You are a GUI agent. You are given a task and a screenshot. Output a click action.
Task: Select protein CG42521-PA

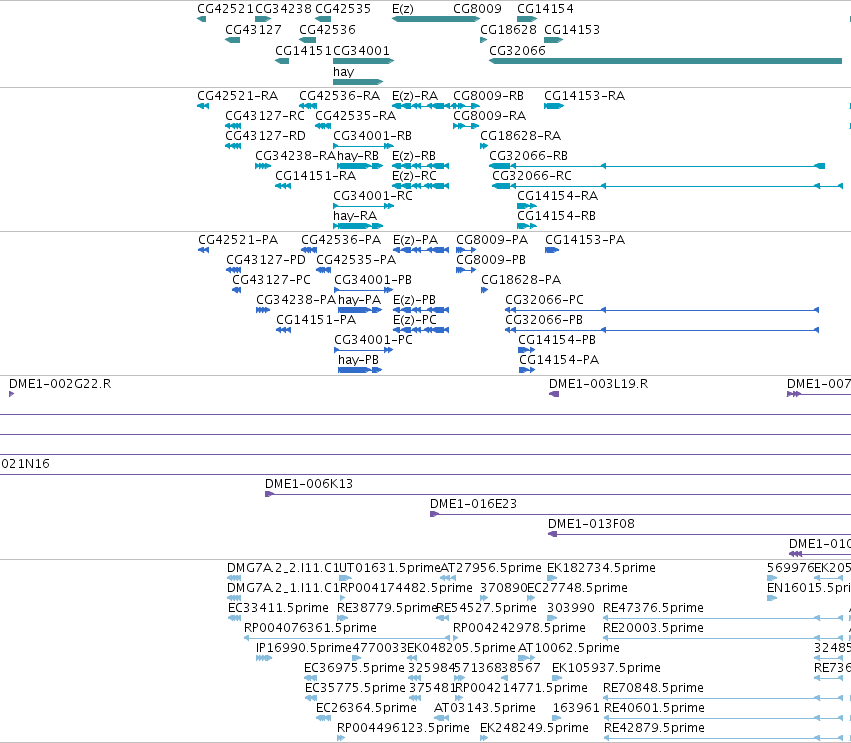[238, 240]
